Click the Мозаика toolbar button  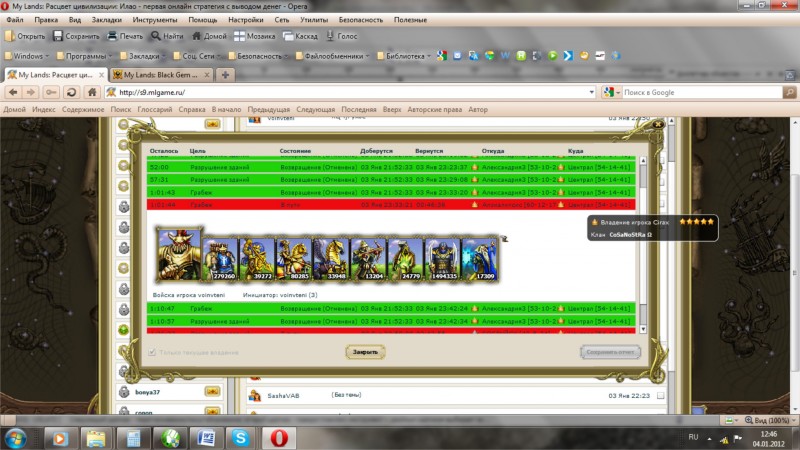pos(255,36)
